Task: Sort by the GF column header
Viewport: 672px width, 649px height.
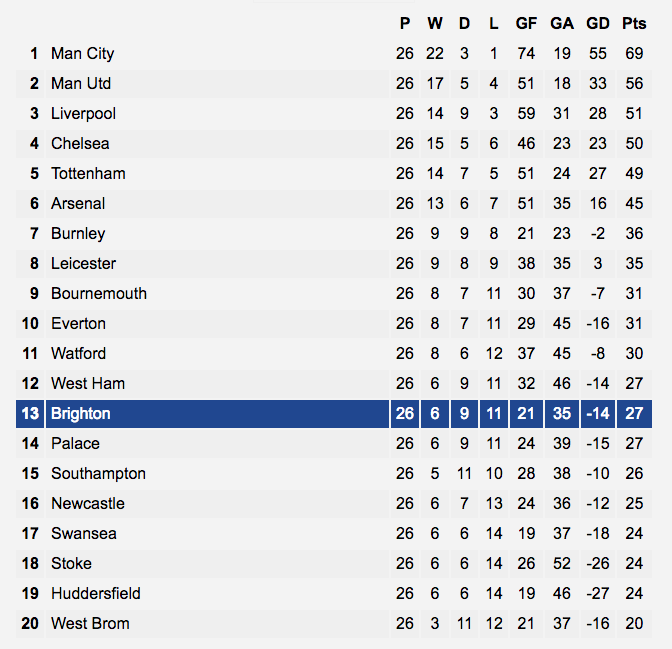Action: pos(526,23)
